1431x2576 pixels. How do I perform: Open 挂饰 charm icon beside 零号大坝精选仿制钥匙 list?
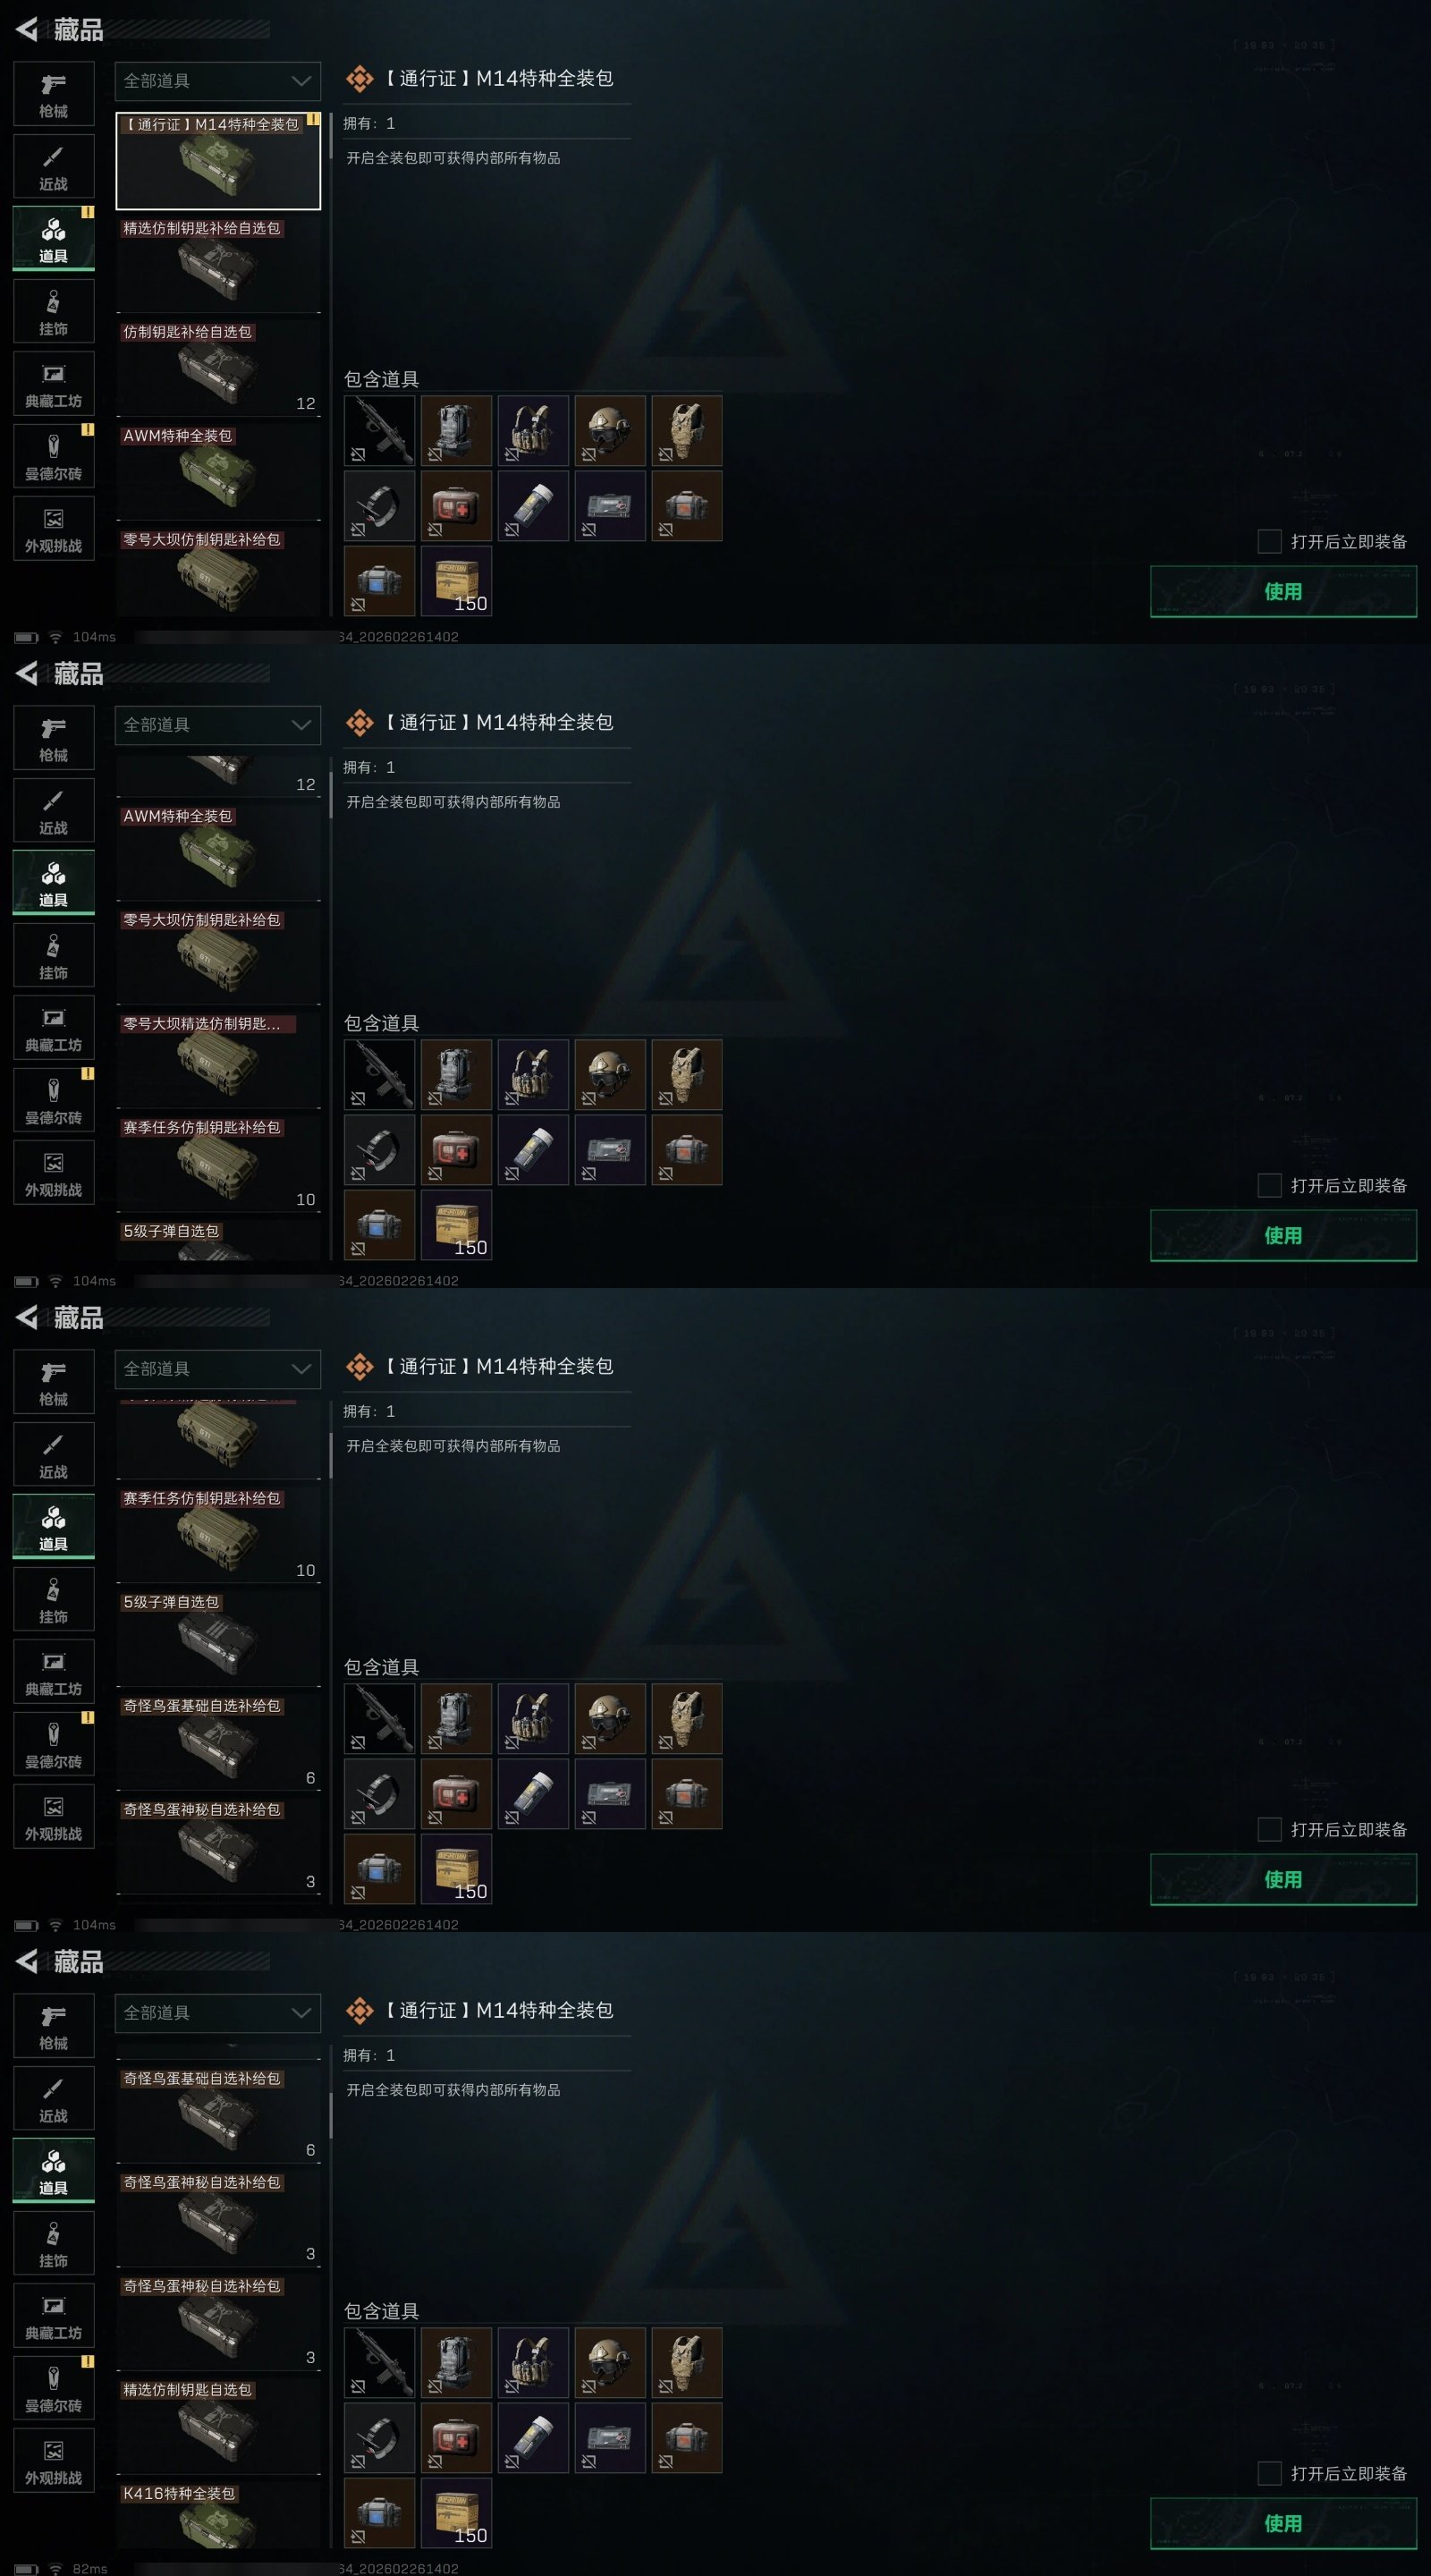point(54,955)
